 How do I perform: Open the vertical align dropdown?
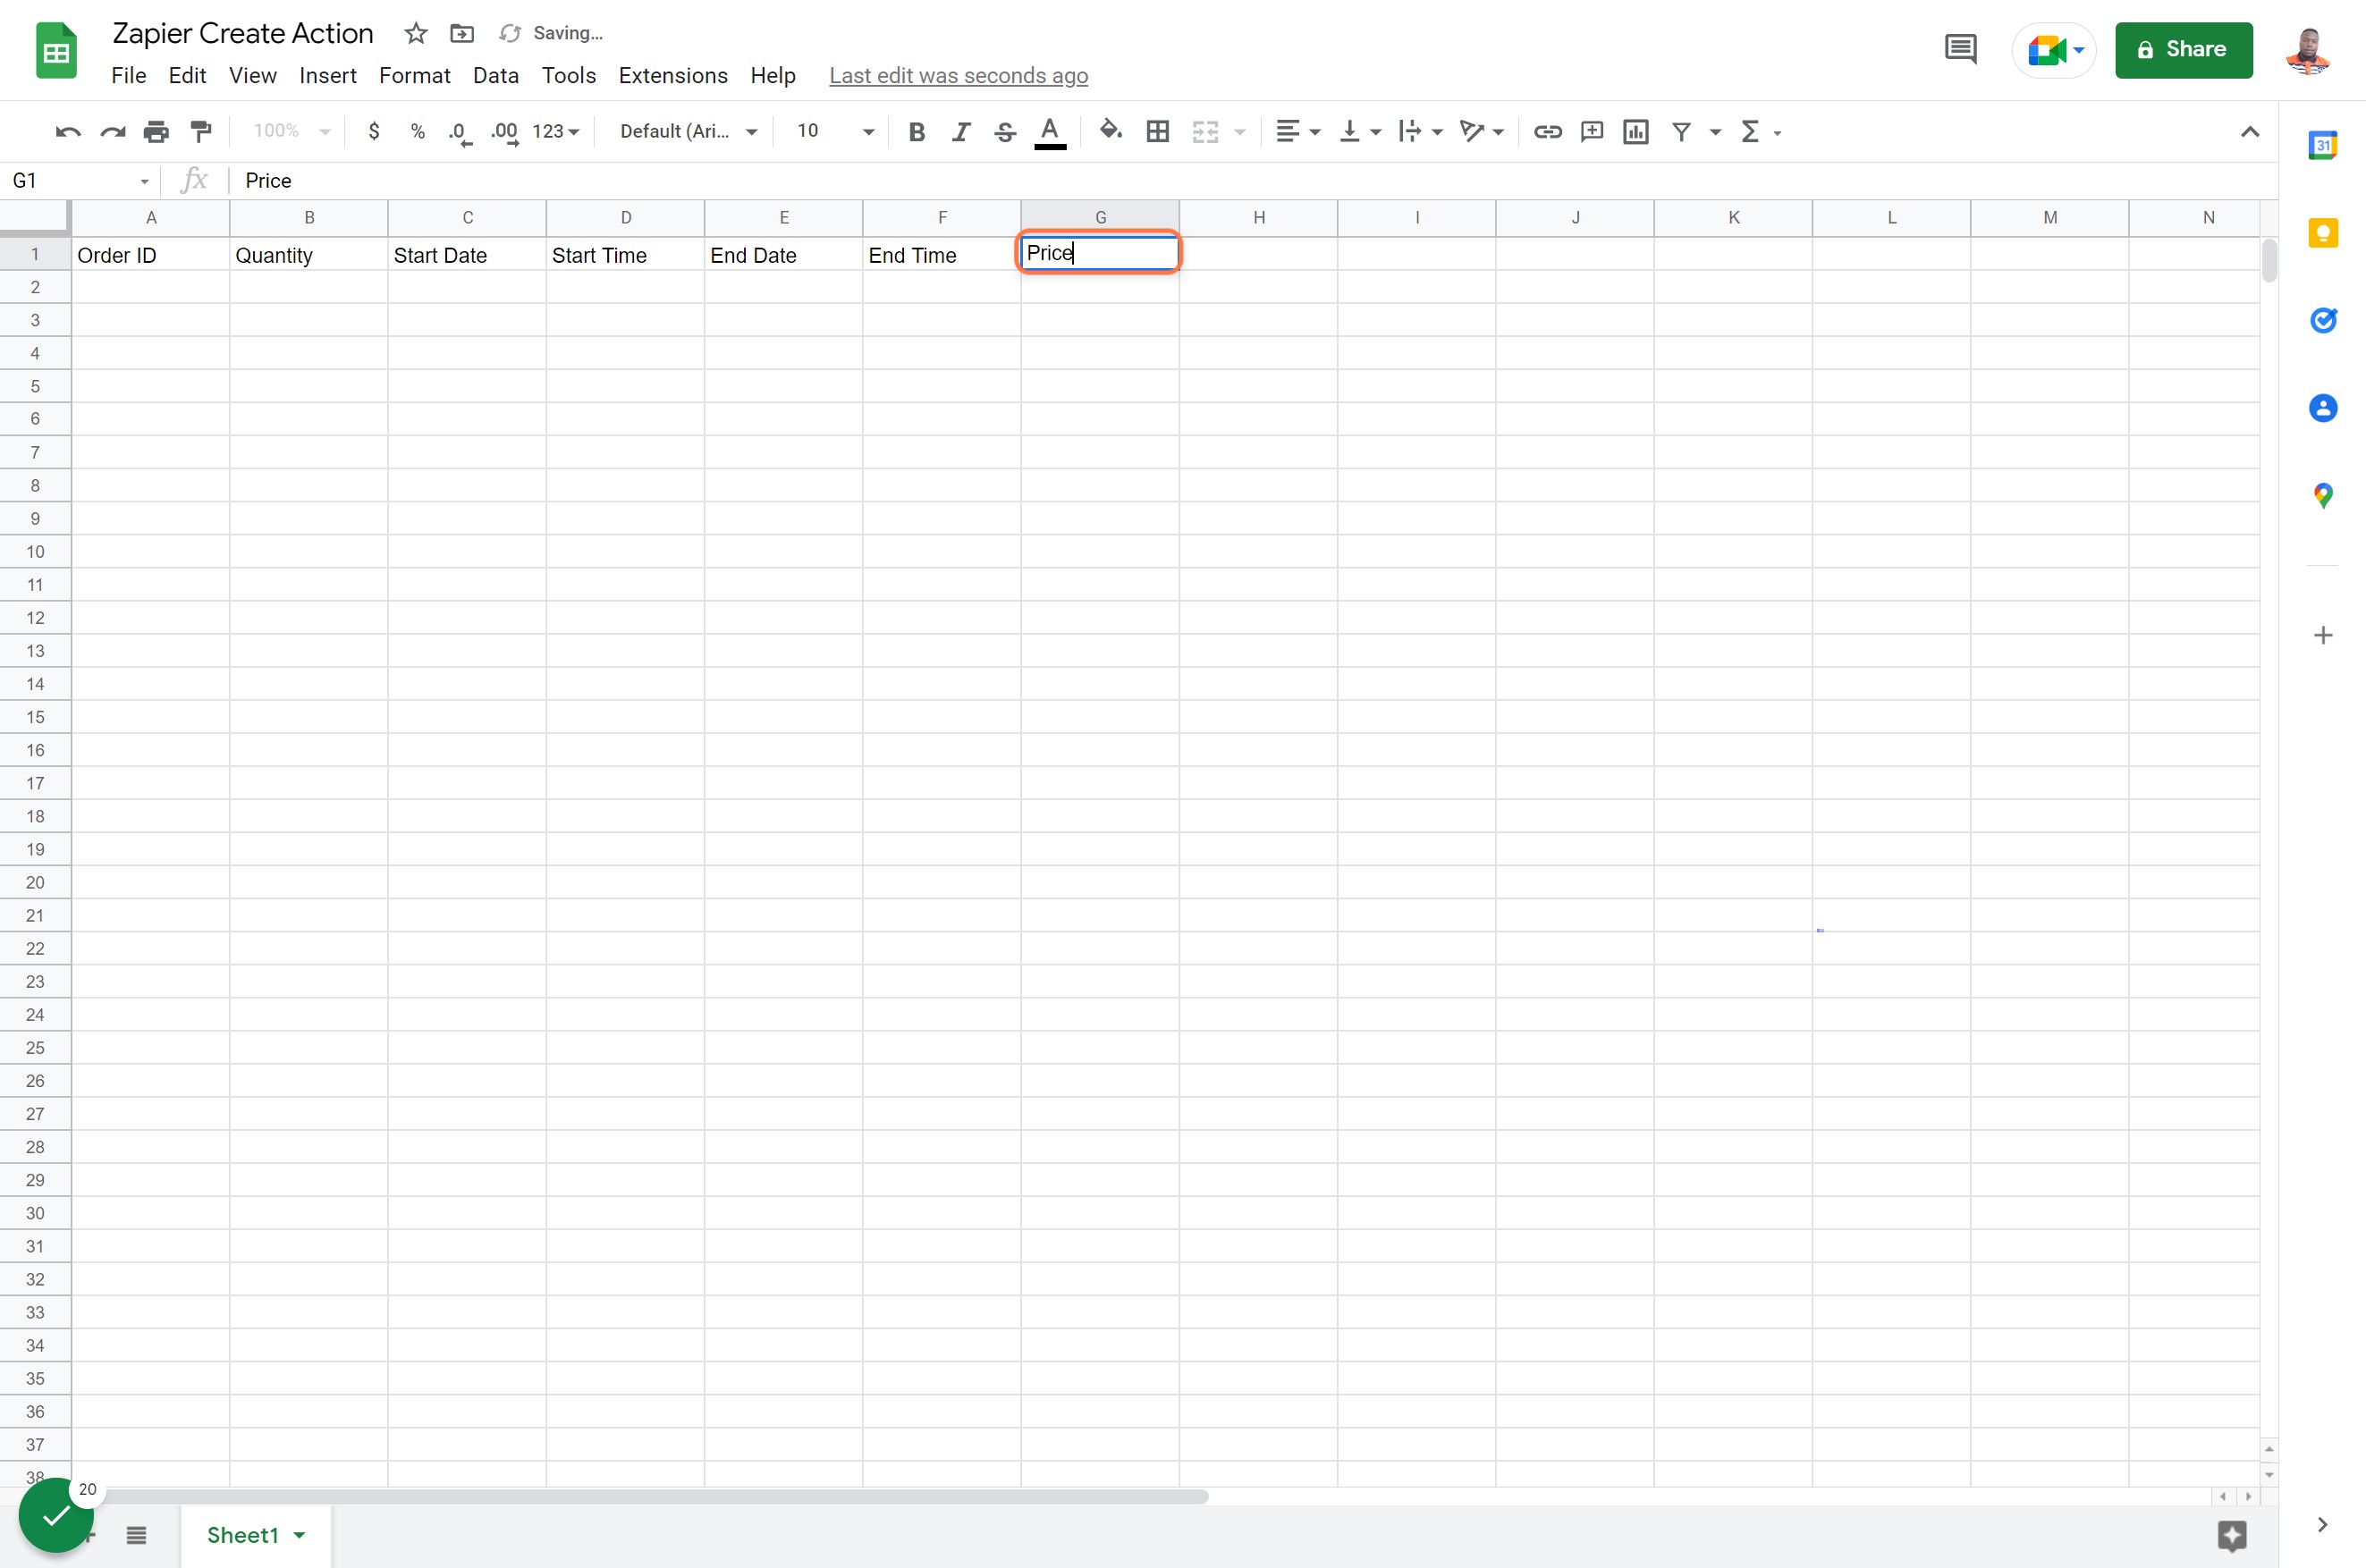point(1360,131)
